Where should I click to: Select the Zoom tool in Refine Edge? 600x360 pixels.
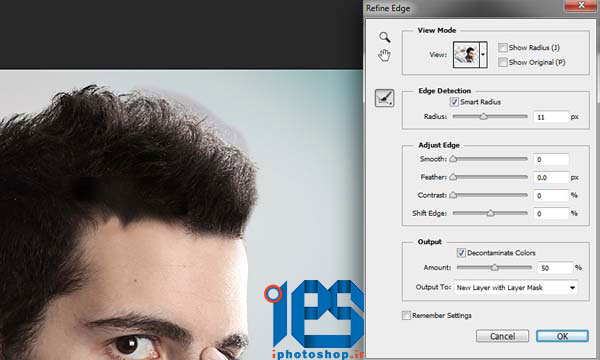pos(385,37)
